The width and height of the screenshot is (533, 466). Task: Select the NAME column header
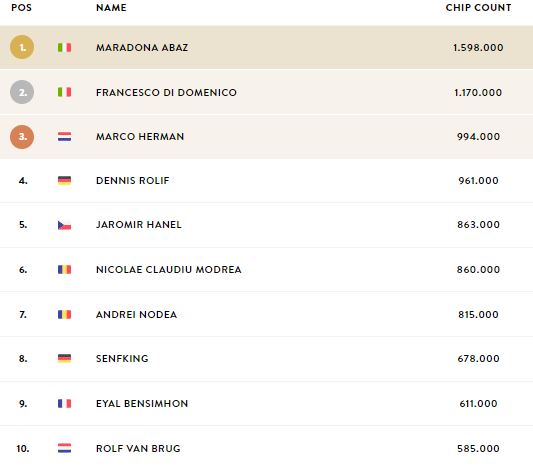point(111,7)
